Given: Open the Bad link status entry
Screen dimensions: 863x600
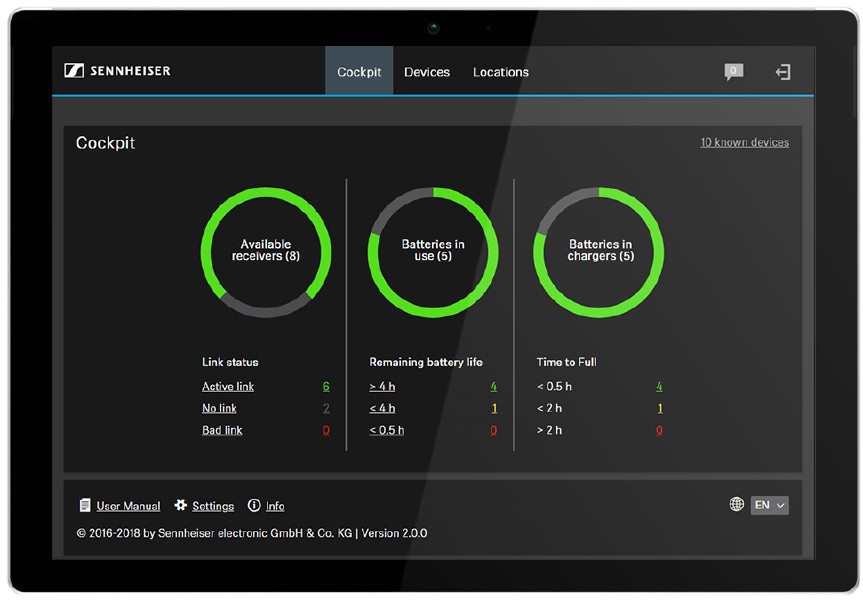Looking at the screenshot, I should pyautogui.click(x=222, y=430).
